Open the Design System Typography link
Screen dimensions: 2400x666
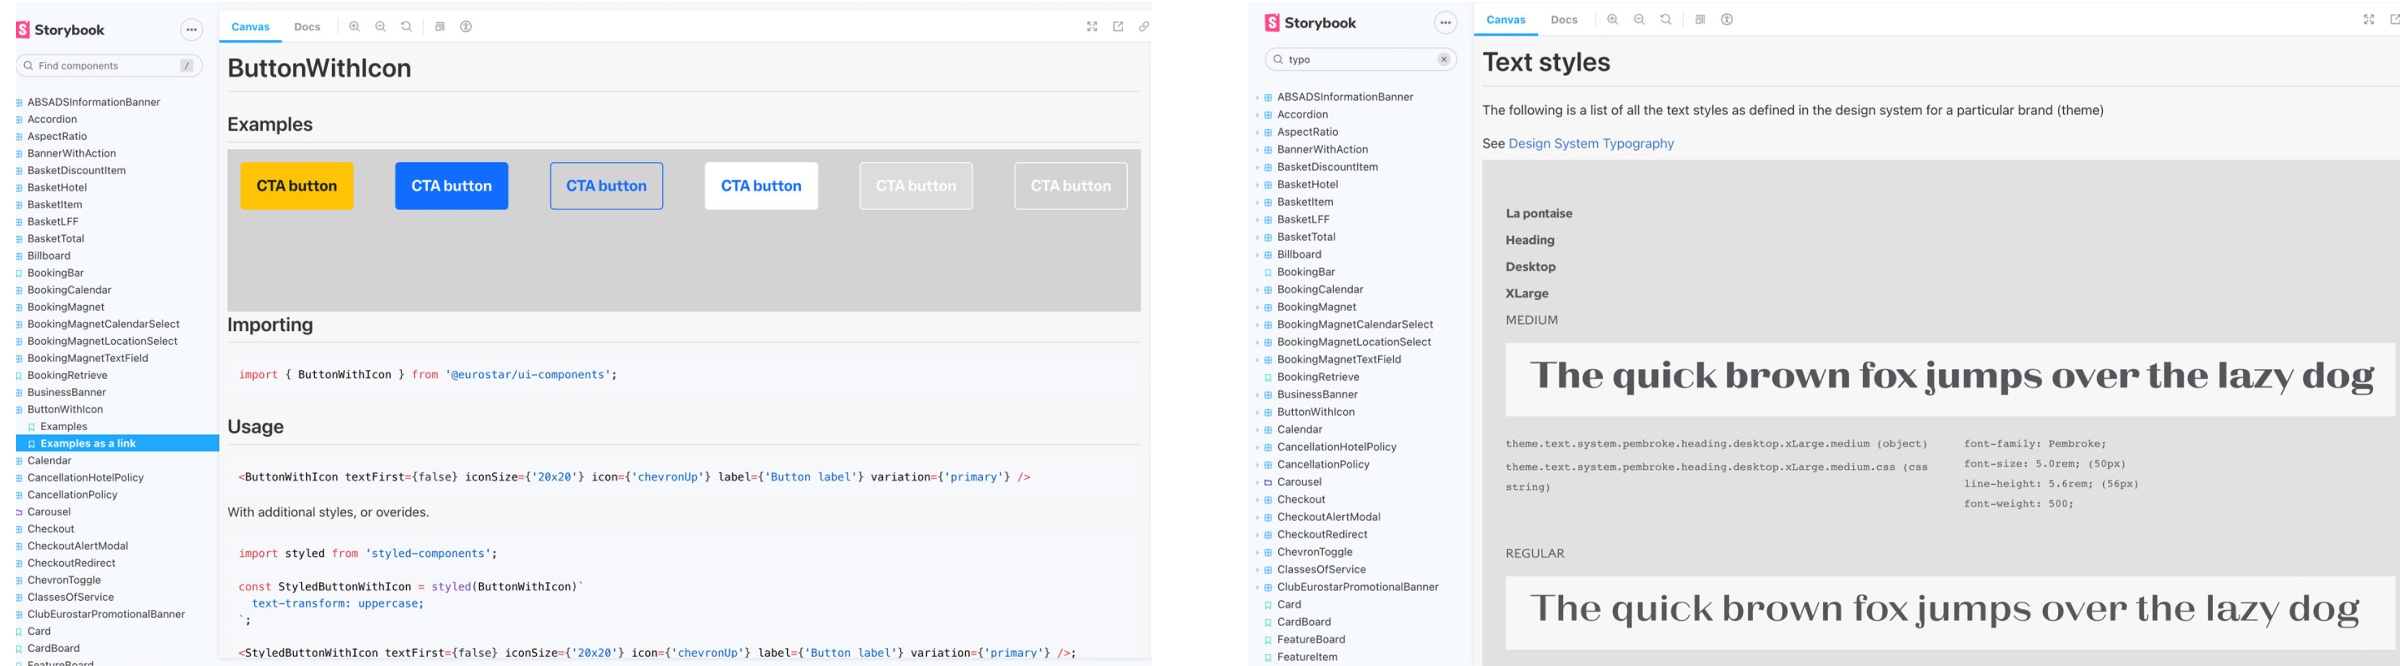coord(1591,144)
